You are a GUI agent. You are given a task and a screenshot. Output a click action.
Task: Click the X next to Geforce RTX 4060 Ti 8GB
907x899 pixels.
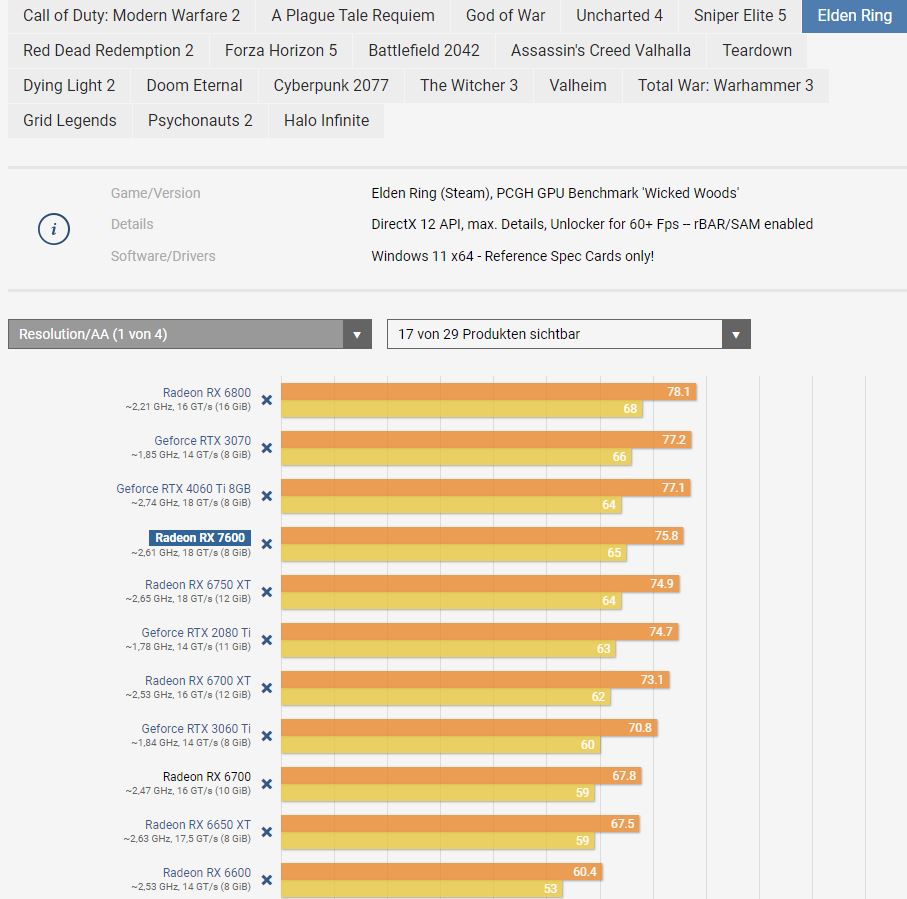[x=267, y=496]
